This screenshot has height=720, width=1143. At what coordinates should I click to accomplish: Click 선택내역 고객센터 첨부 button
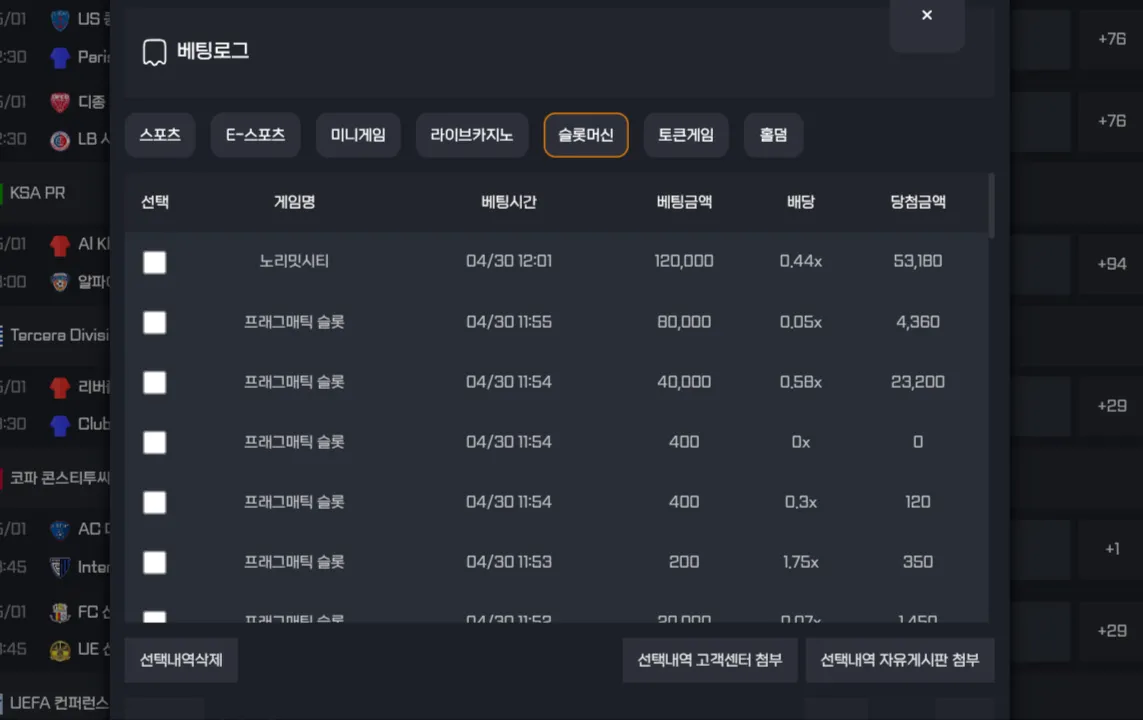(709, 660)
